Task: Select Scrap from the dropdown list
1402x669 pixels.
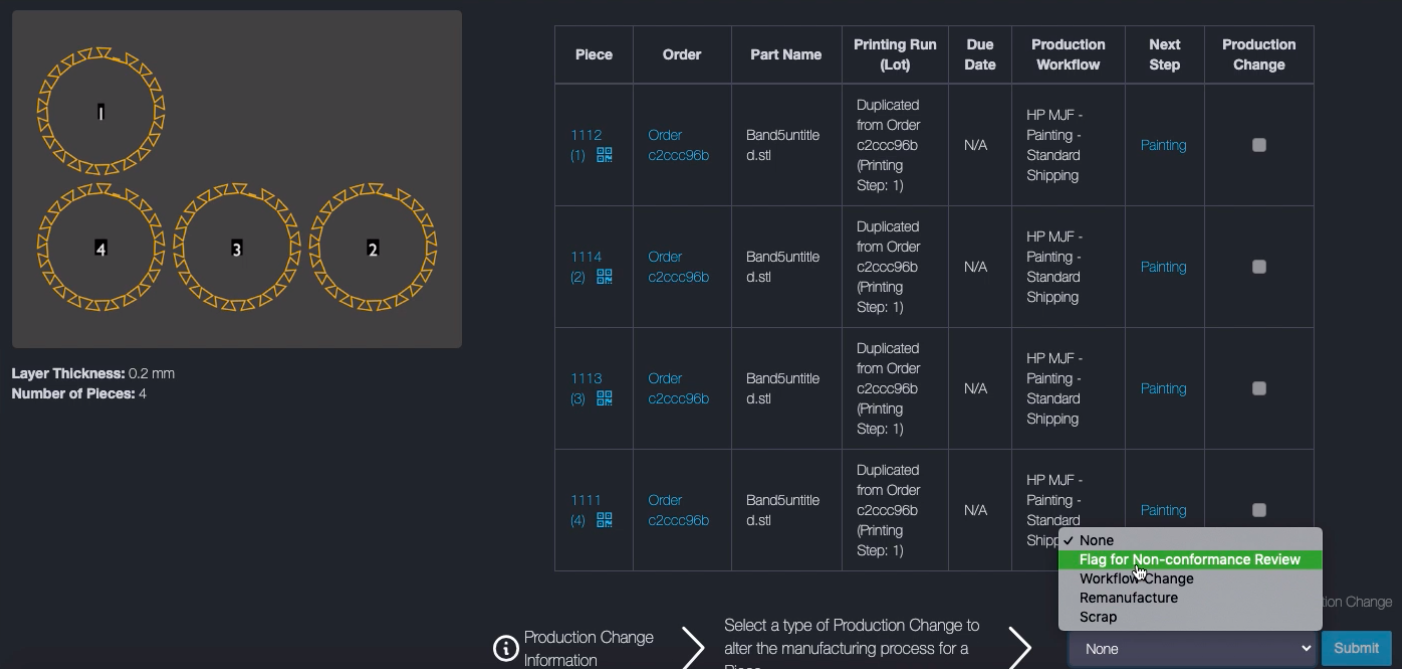Action: [x=1098, y=617]
